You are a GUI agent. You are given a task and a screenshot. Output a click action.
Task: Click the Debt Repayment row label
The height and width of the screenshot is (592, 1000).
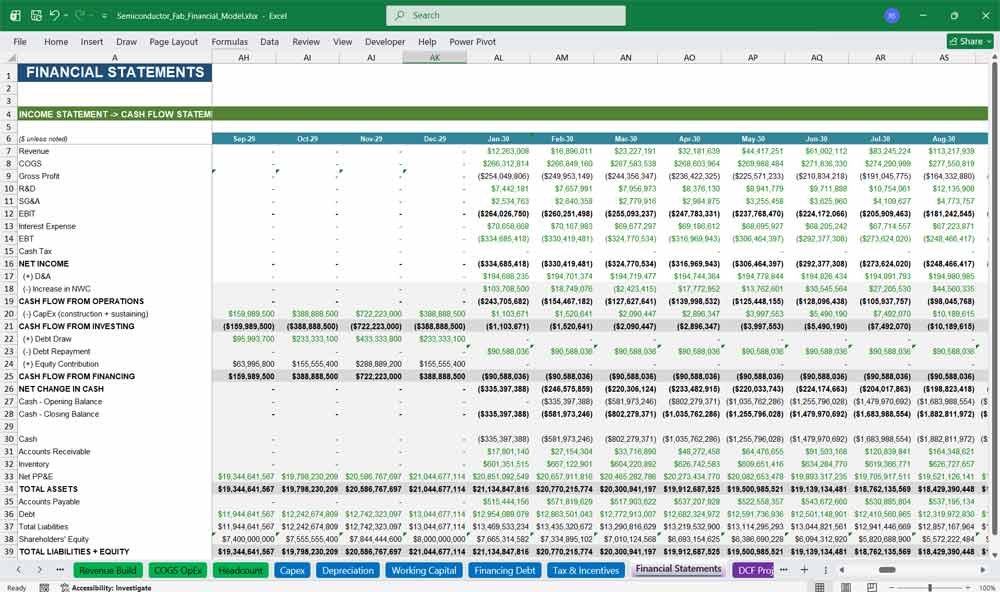(x=56, y=352)
